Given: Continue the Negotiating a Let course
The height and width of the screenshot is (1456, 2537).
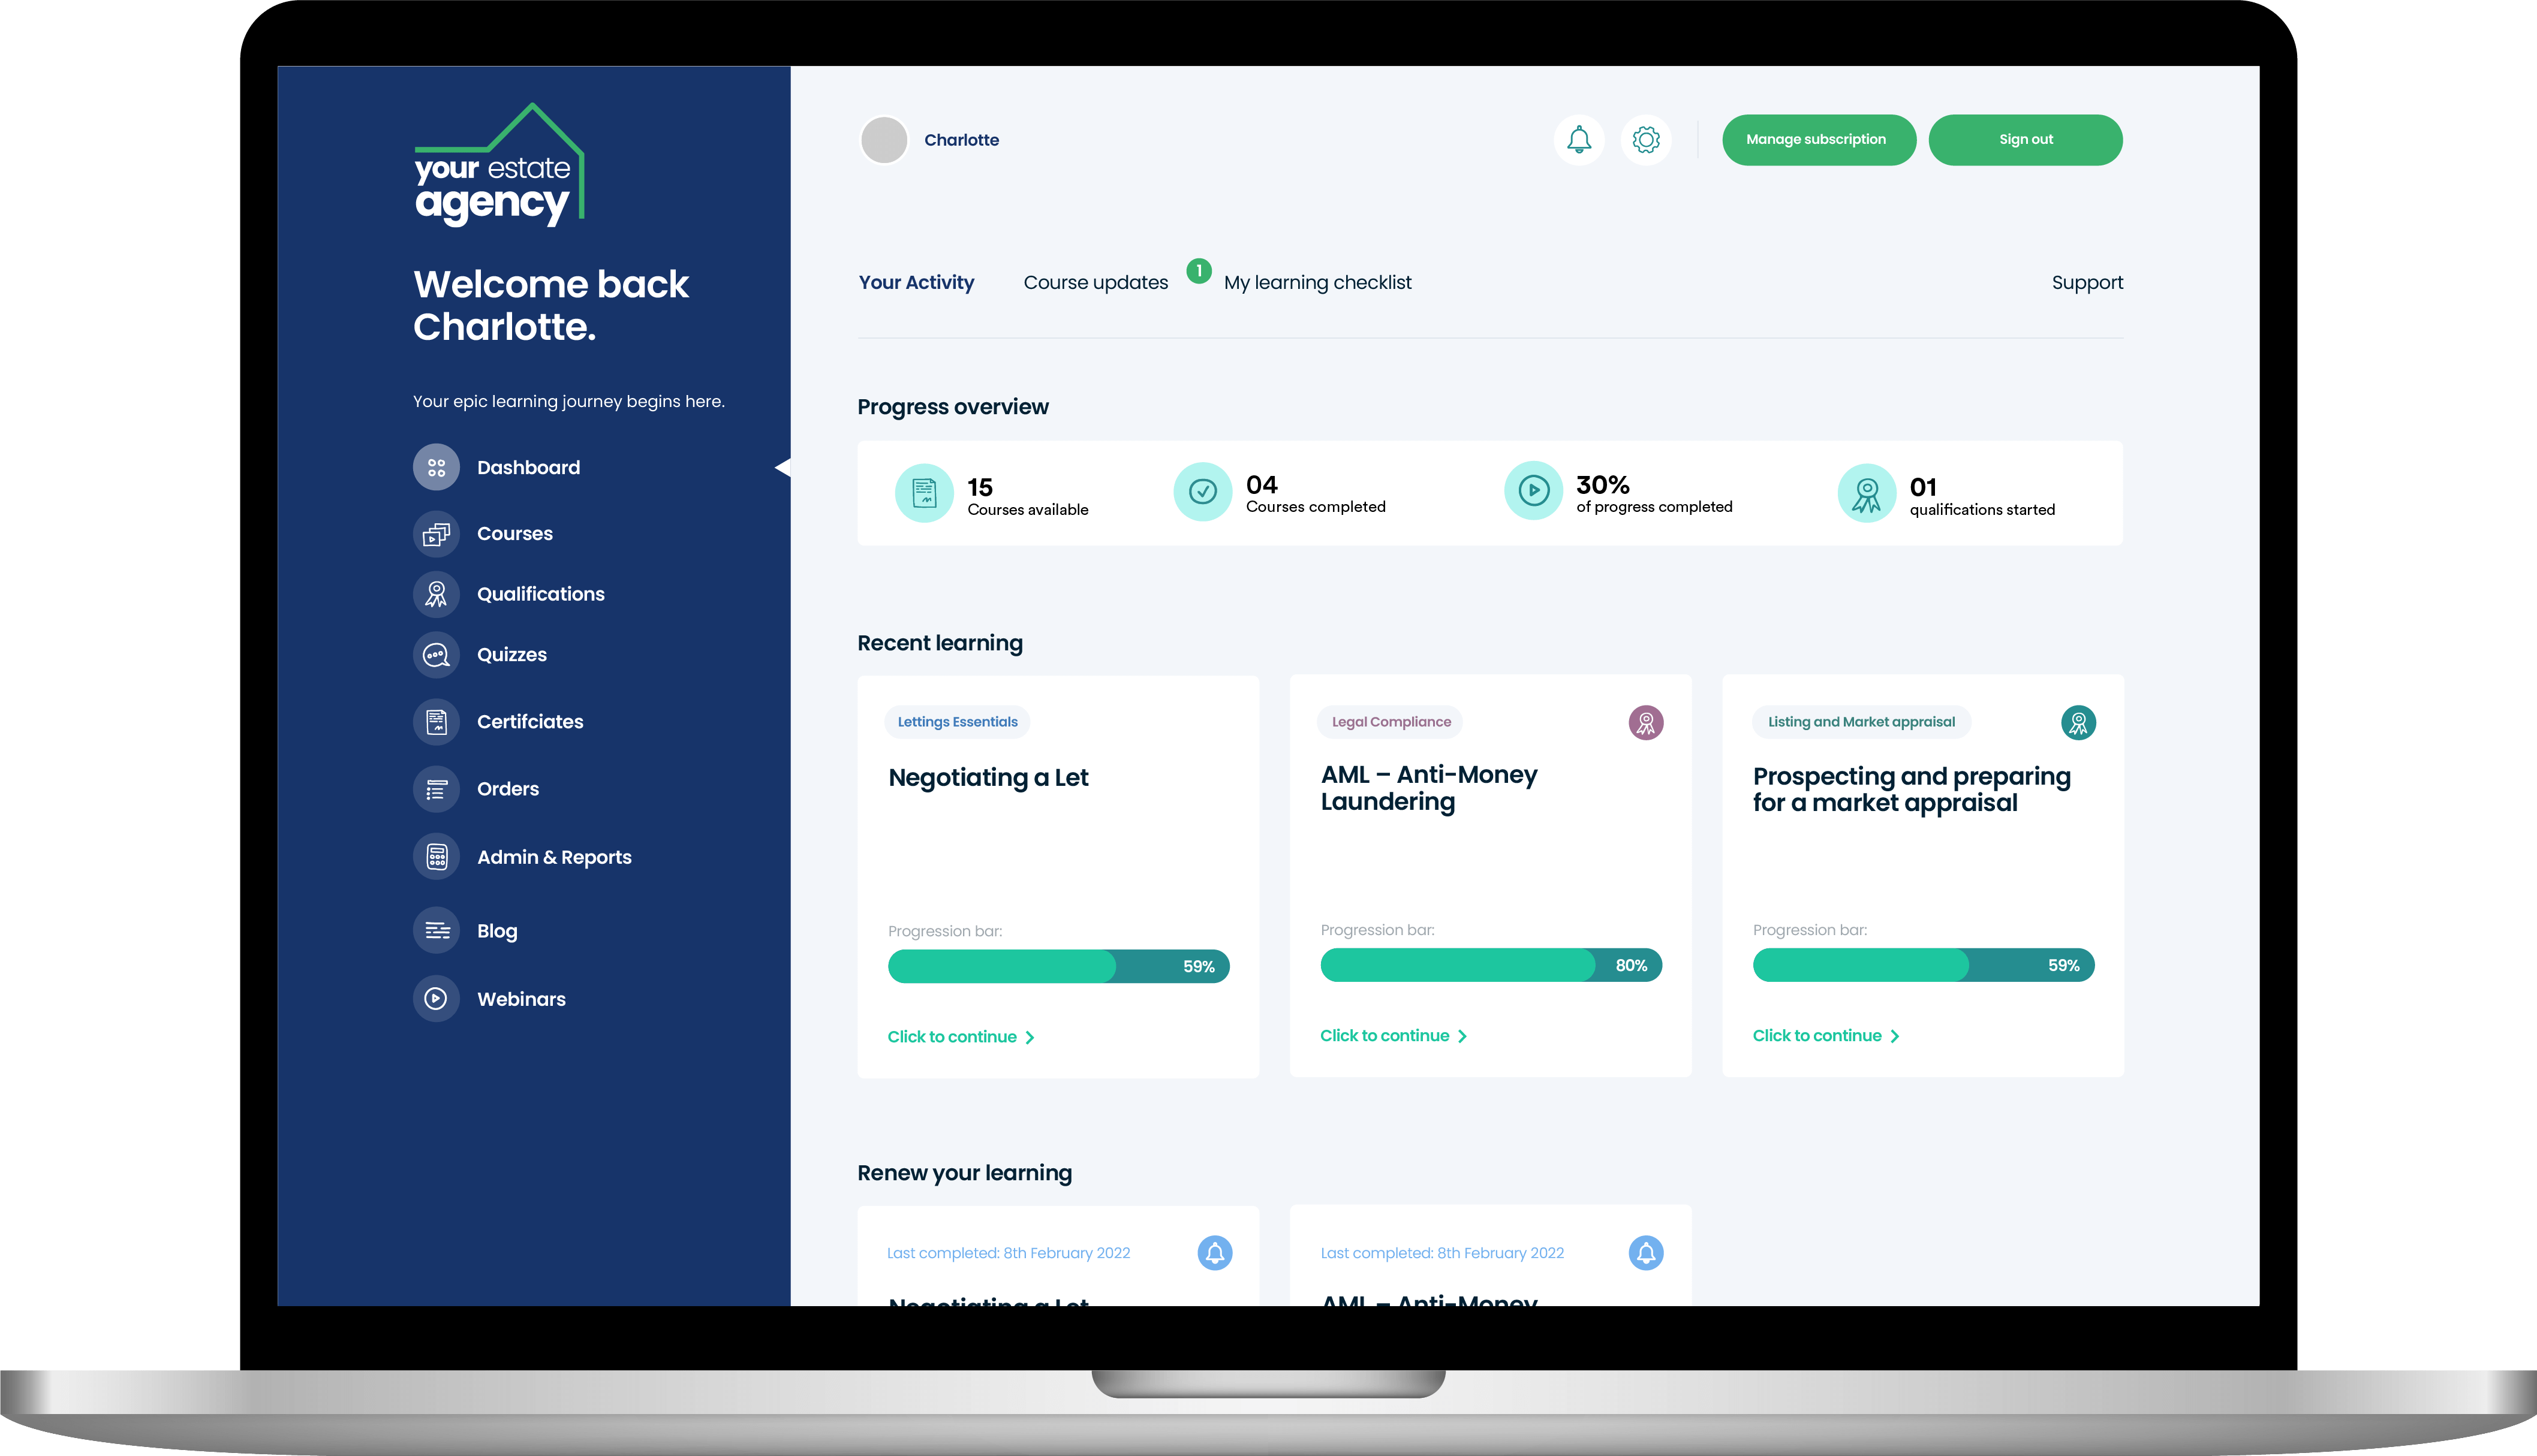Looking at the screenshot, I should 961,1037.
